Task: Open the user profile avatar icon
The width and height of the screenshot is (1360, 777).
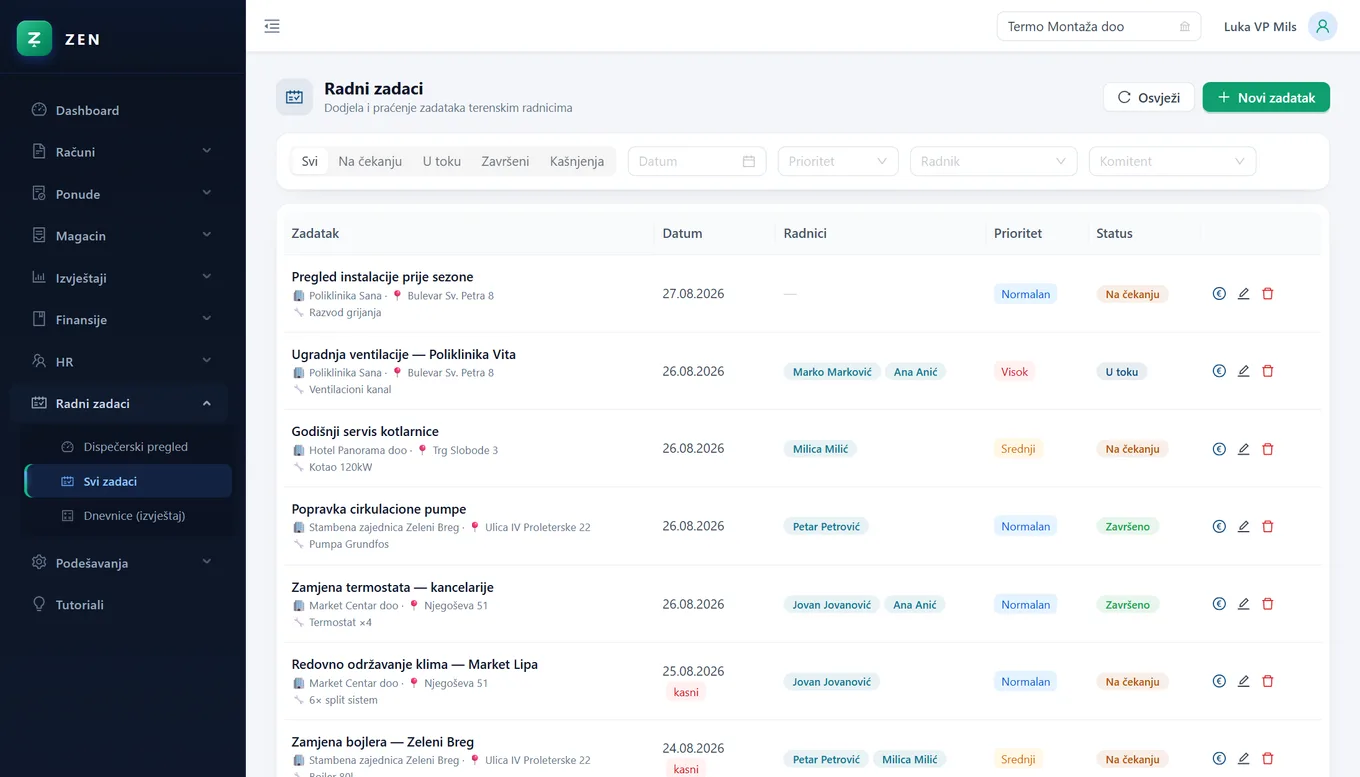Action: pos(1323,27)
